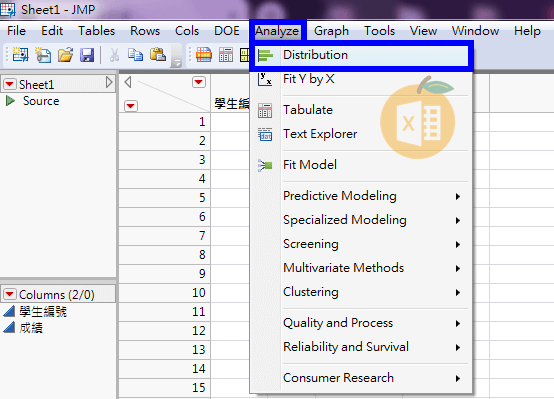Viewport: 554px width, 399px height.
Task: Click the 學生編號 column header
Action: pyautogui.click(x=232, y=104)
